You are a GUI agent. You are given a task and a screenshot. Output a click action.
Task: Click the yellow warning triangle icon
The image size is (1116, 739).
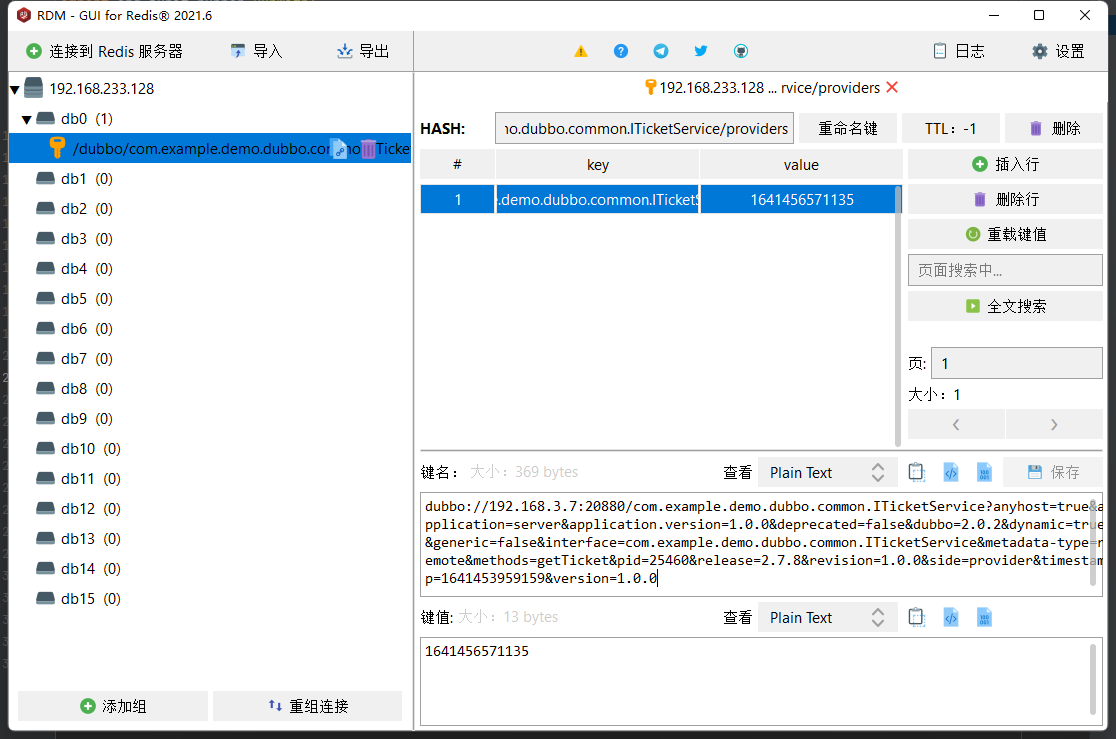[x=581, y=51]
